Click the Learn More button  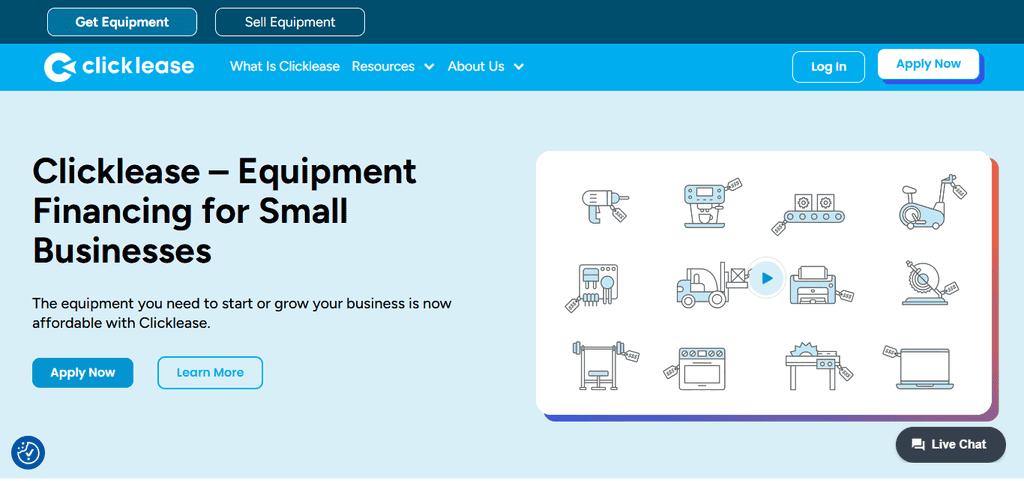tap(210, 373)
